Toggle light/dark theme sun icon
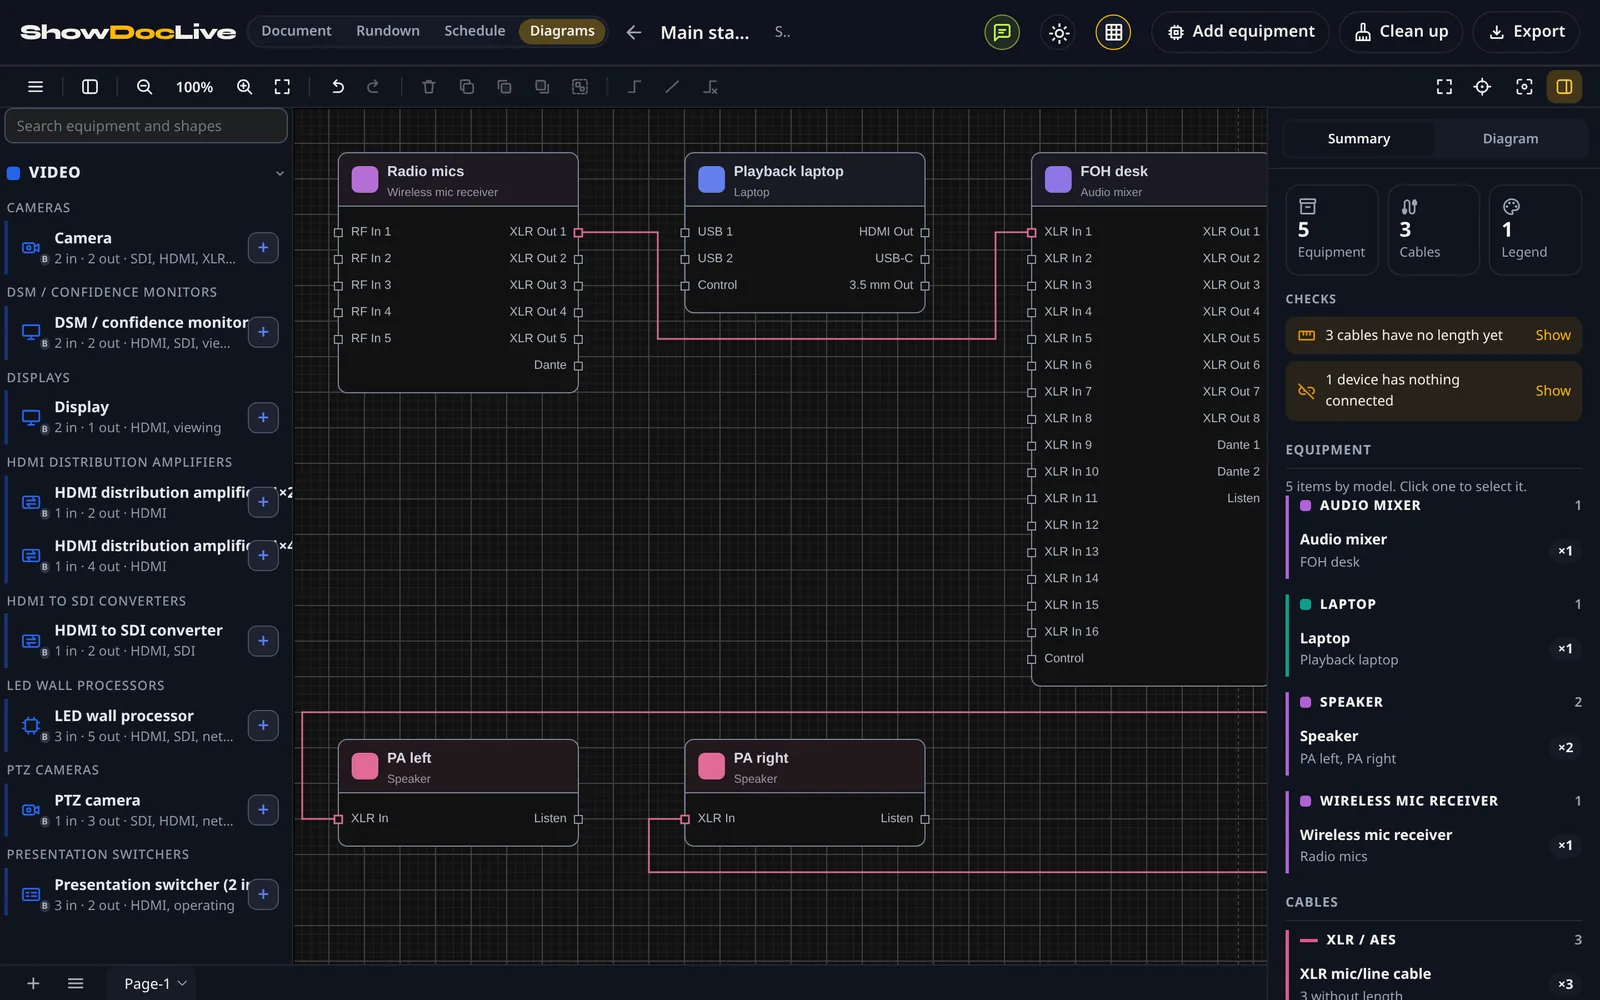Screen dimensions: 1600x1000 click(1059, 32)
